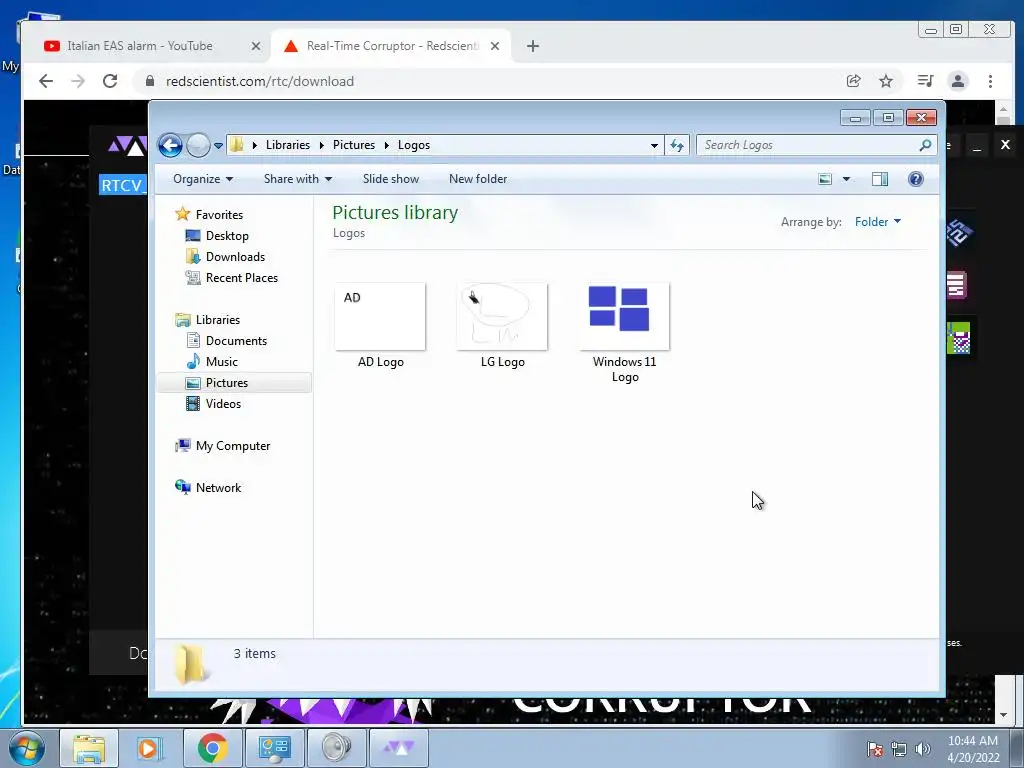Click the search magnifier icon in Explorer
This screenshot has height=768, width=1024.
pyautogui.click(x=925, y=145)
